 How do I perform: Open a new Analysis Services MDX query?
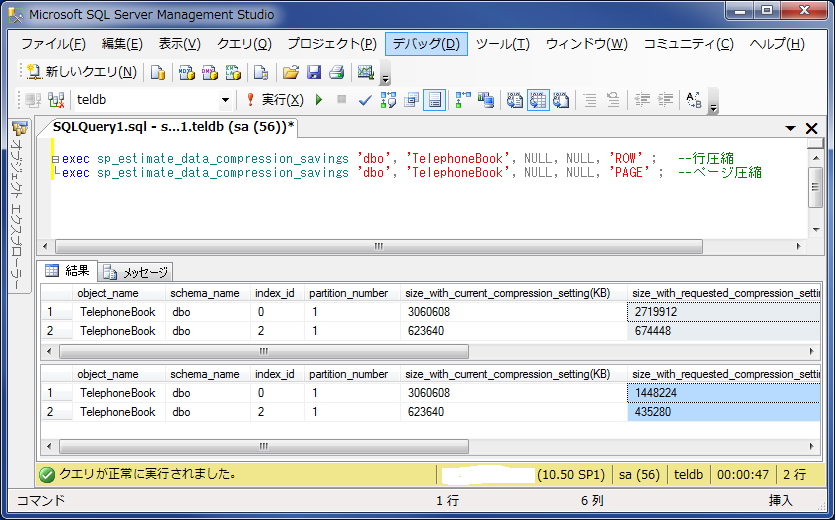pos(187,72)
